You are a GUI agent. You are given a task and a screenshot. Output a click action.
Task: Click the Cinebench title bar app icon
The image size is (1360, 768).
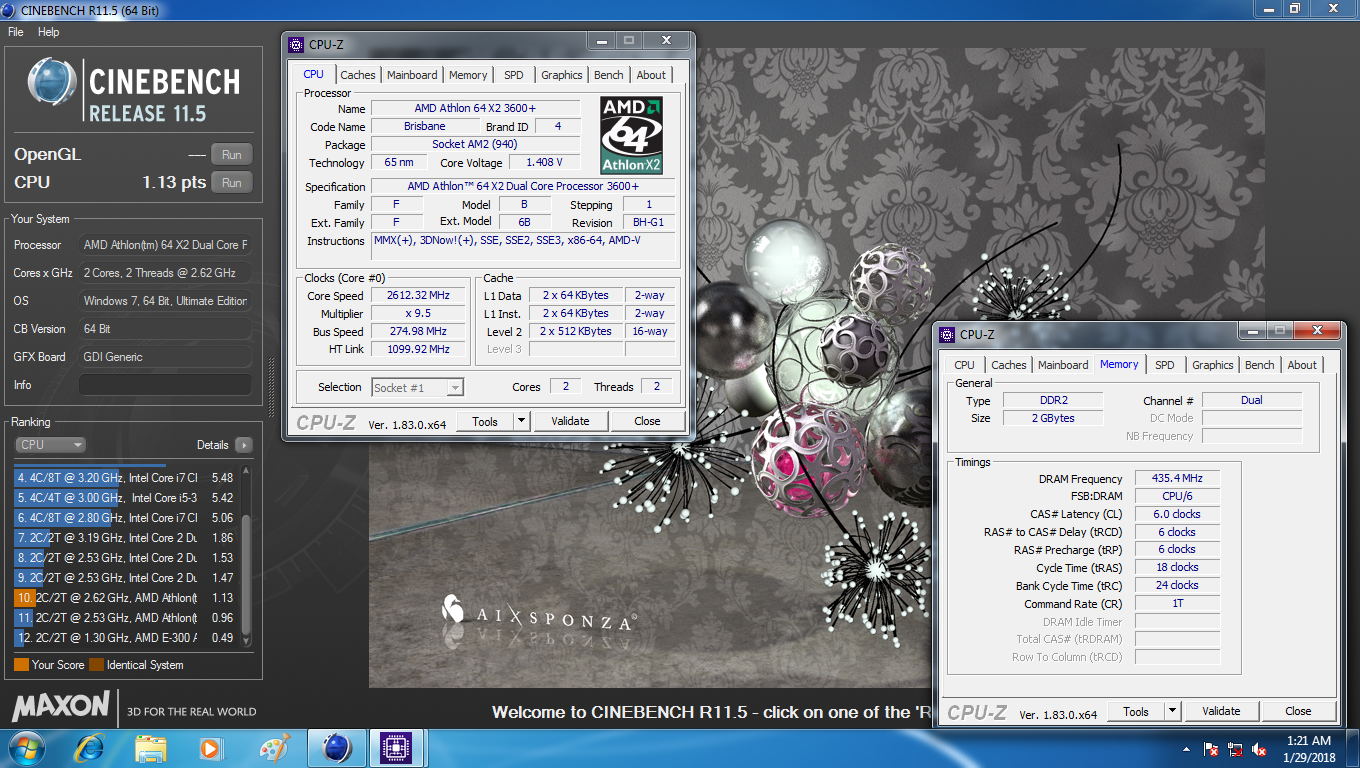[x=9, y=10]
